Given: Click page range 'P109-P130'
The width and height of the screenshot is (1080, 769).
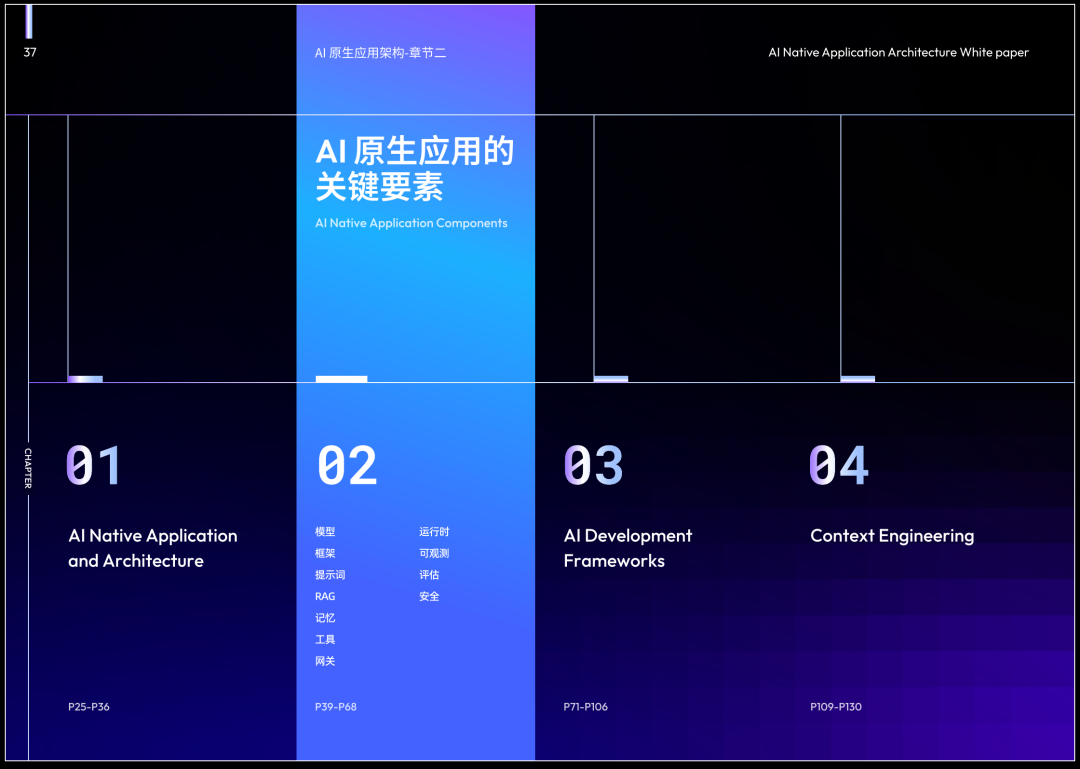Looking at the screenshot, I should 835,707.
